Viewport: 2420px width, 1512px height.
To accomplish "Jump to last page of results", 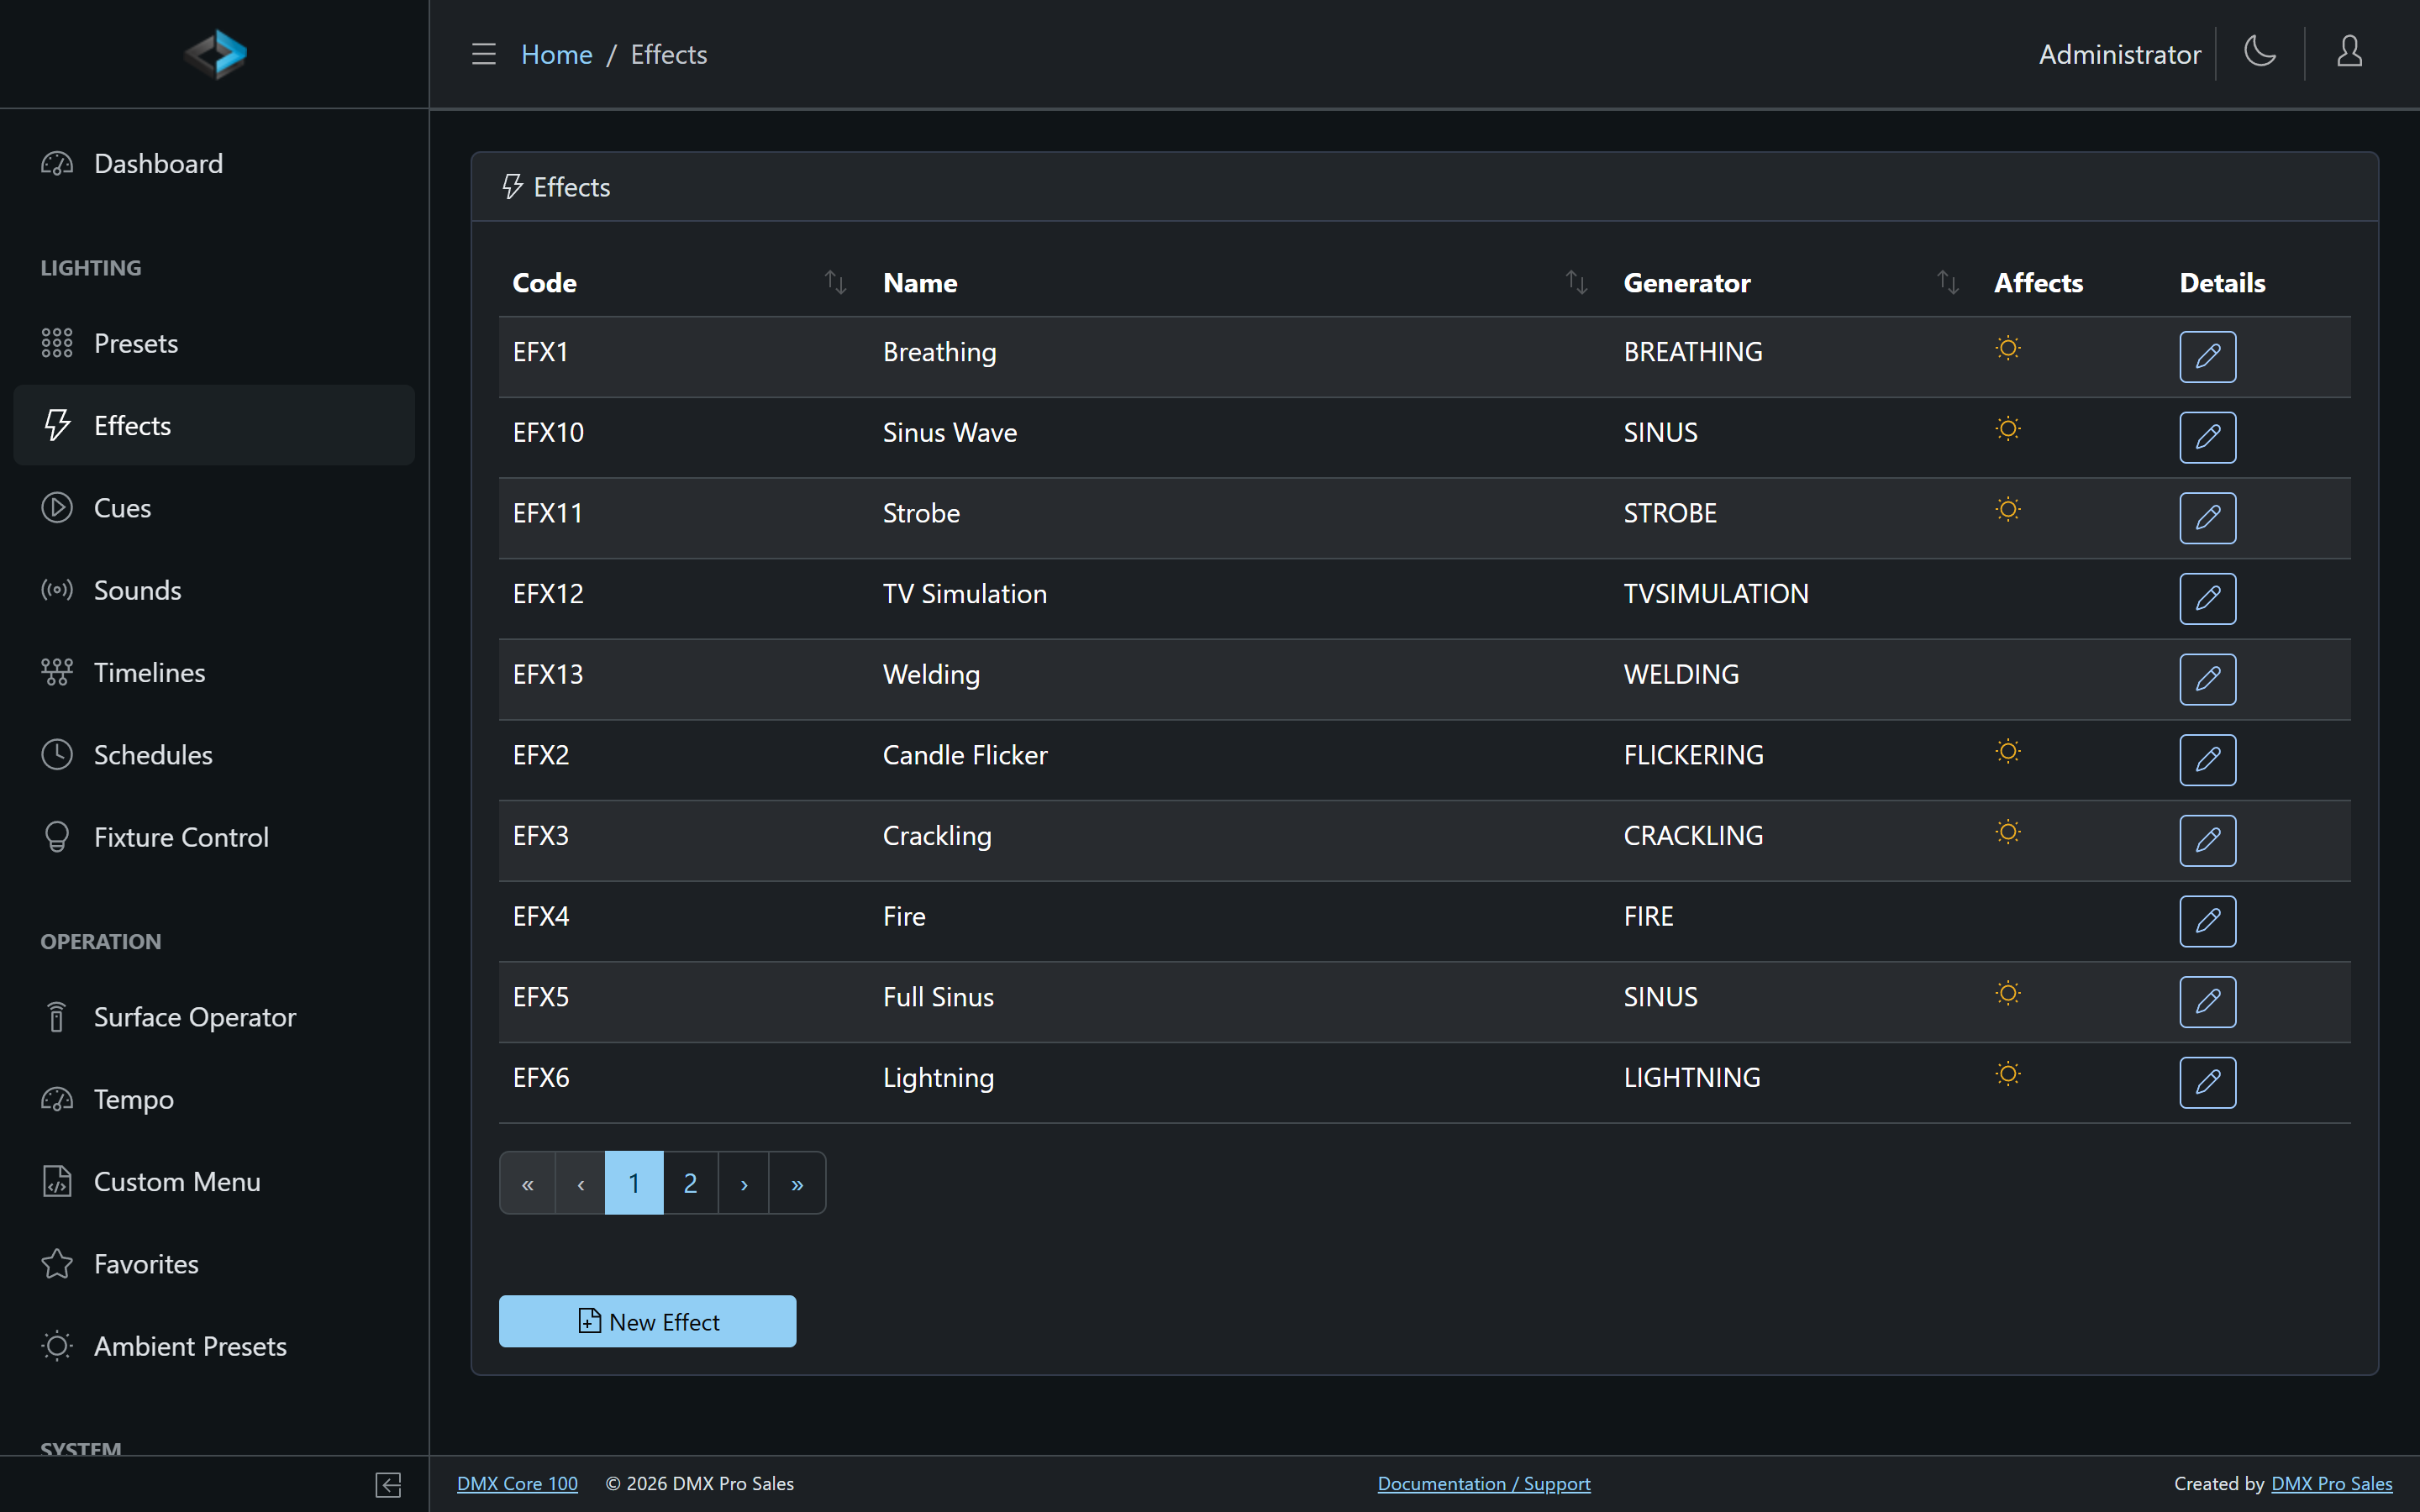I will pos(797,1184).
